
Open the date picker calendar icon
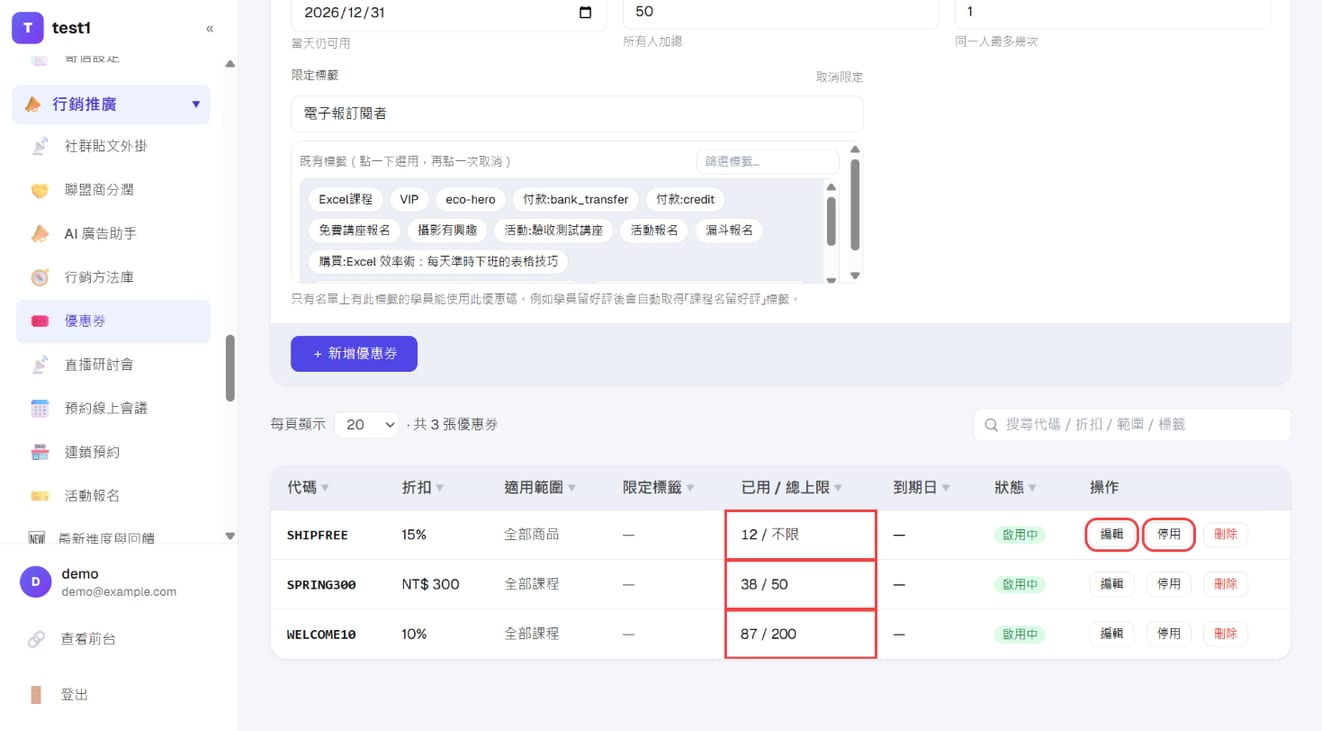pyautogui.click(x=585, y=13)
